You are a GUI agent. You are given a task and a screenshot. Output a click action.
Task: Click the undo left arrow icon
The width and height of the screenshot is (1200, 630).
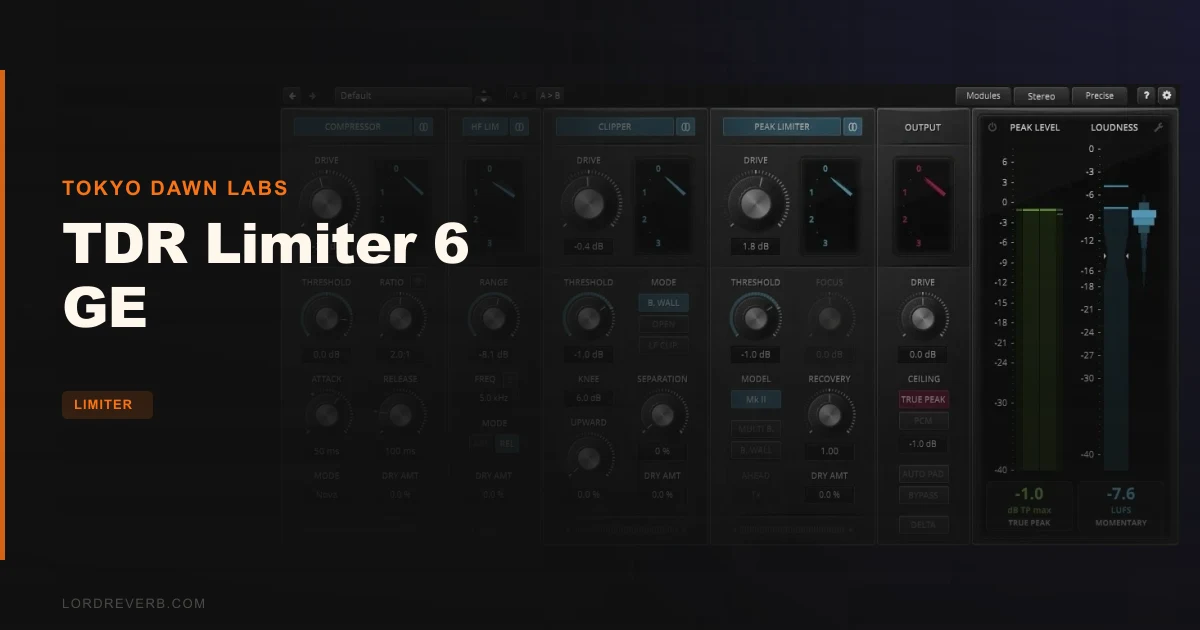[x=292, y=96]
